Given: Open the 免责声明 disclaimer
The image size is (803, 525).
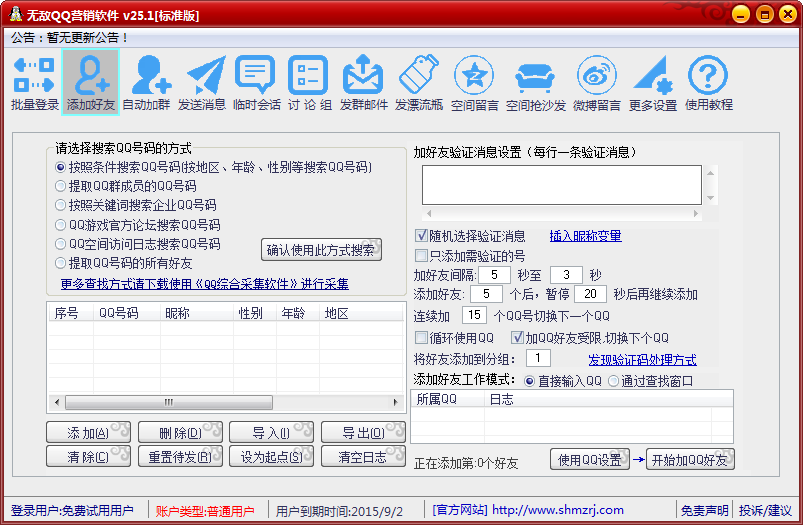Looking at the screenshot, I should 704,511.
